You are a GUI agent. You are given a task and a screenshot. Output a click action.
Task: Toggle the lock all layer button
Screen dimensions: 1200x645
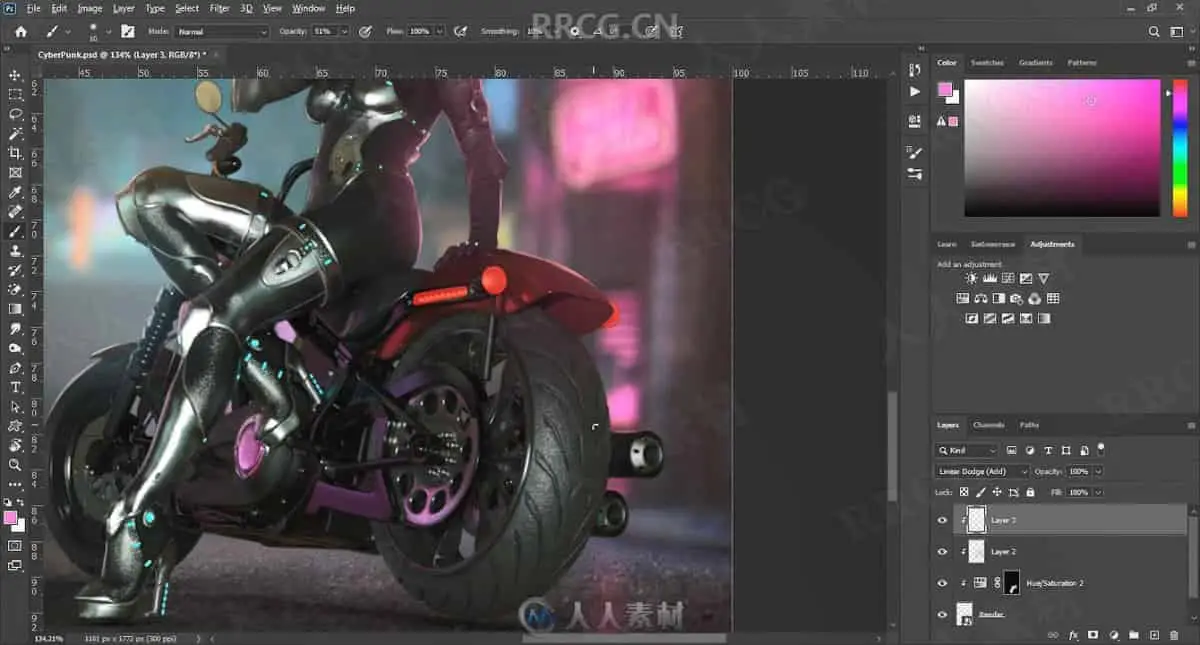pyautogui.click(x=1031, y=492)
